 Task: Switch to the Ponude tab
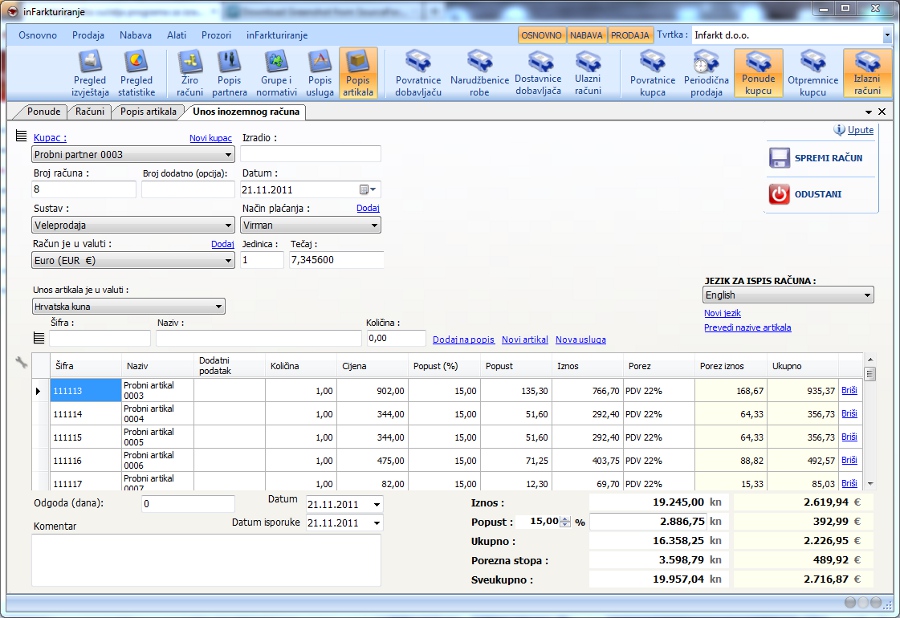tap(44, 111)
